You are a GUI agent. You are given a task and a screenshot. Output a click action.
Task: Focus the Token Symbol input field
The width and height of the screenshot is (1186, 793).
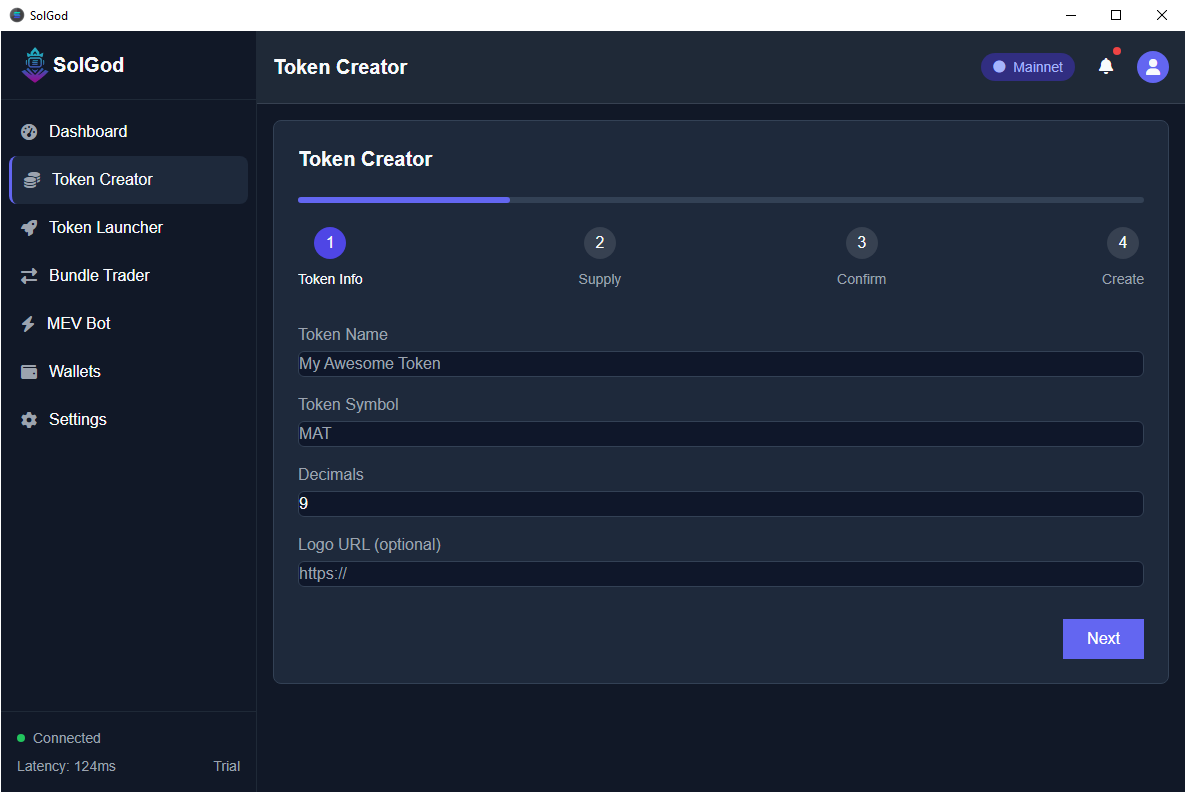point(720,433)
